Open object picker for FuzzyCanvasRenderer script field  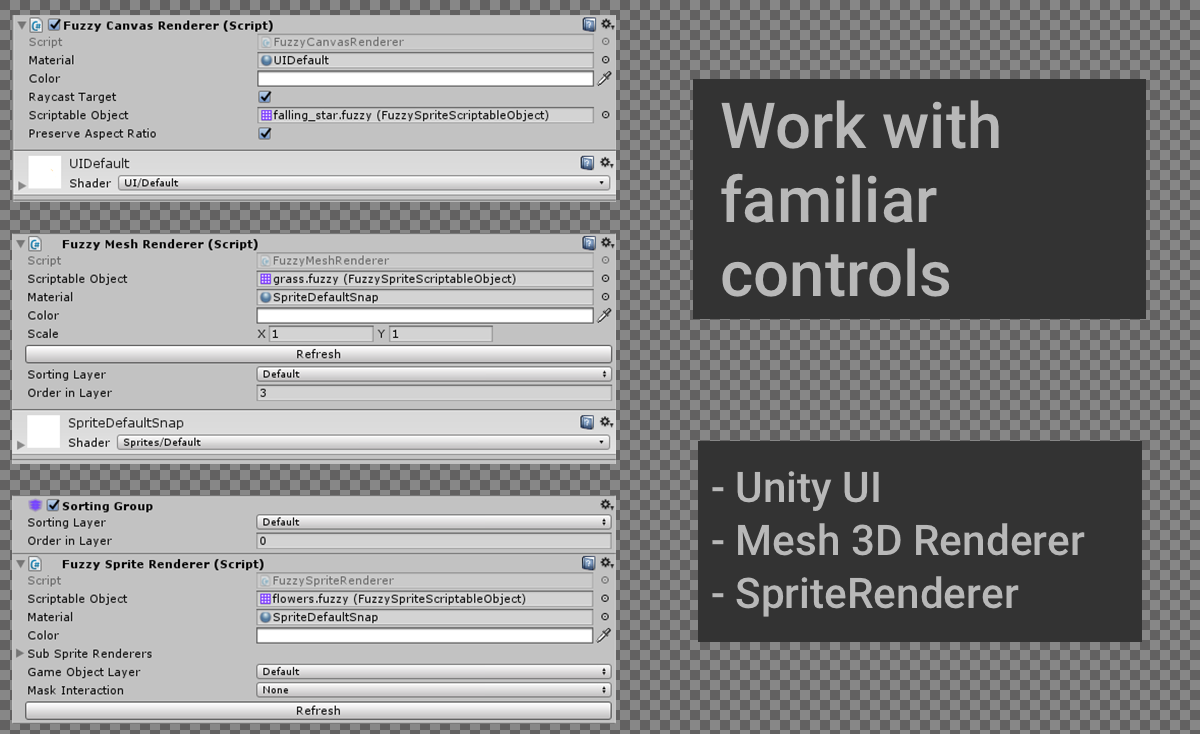pos(605,42)
